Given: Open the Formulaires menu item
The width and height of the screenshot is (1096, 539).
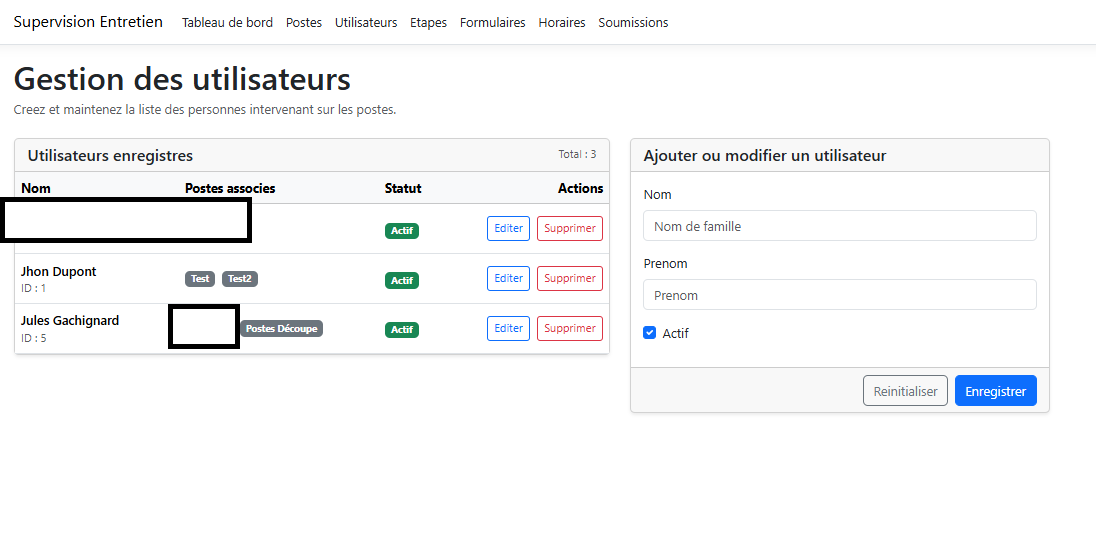Looking at the screenshot, I should [x=492, y=22].
